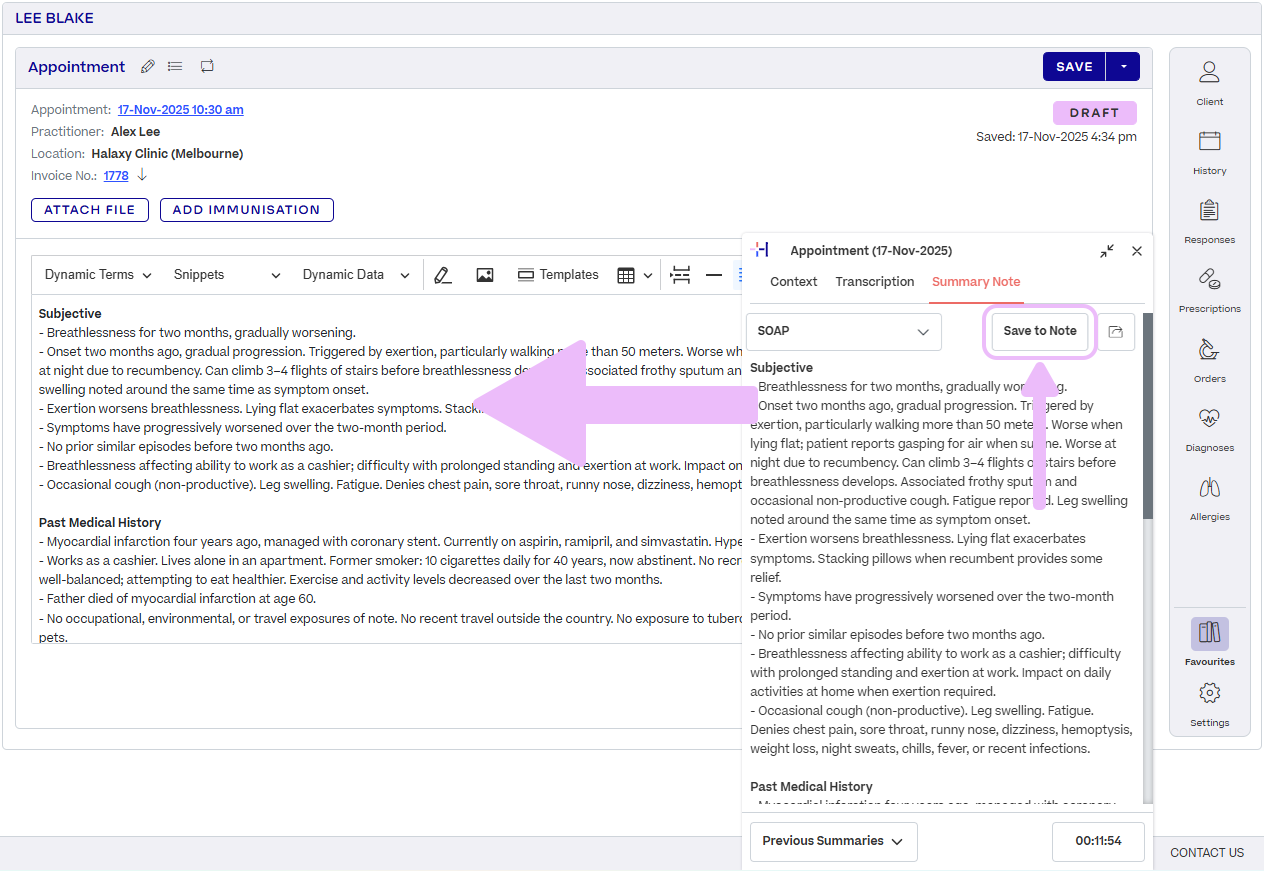This screenshot has width=1264, height=871.
Task: Expand the Snippets dropdown
Action: (x=227, y=275)
